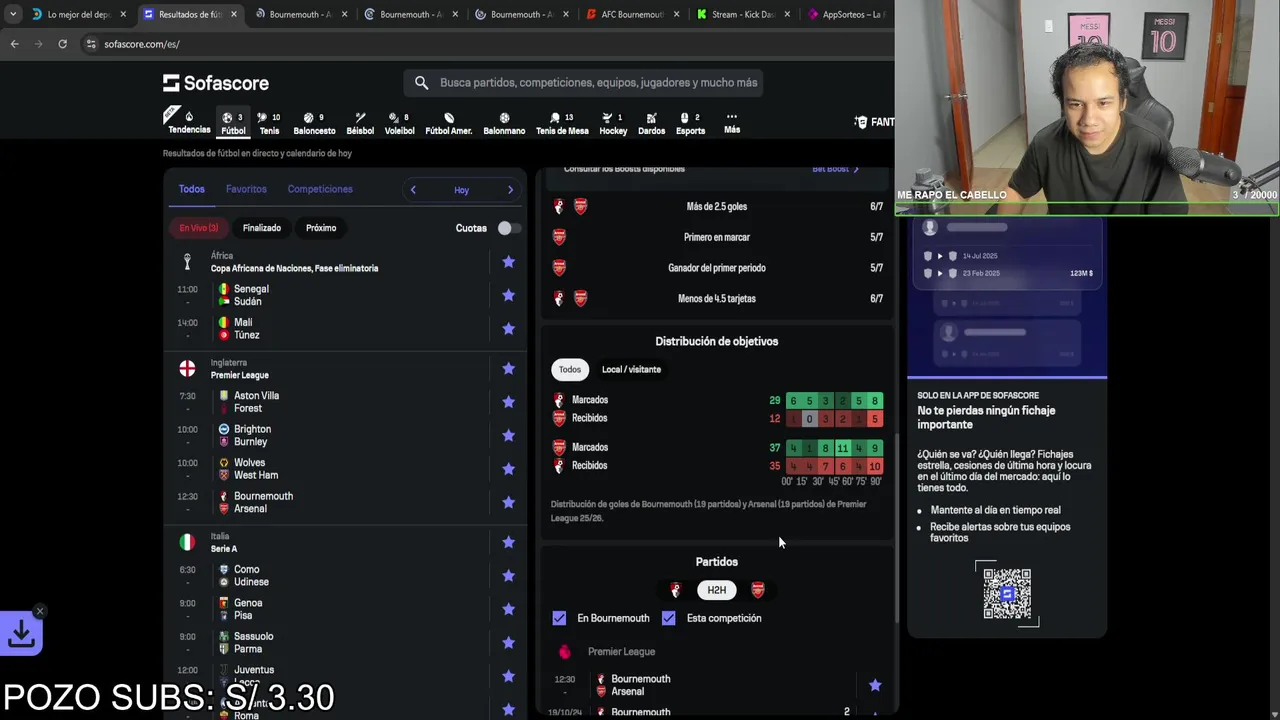1280x720 pixels.
Task: Star the Aston Villa vs Forest match
Action: click(508, 402)
